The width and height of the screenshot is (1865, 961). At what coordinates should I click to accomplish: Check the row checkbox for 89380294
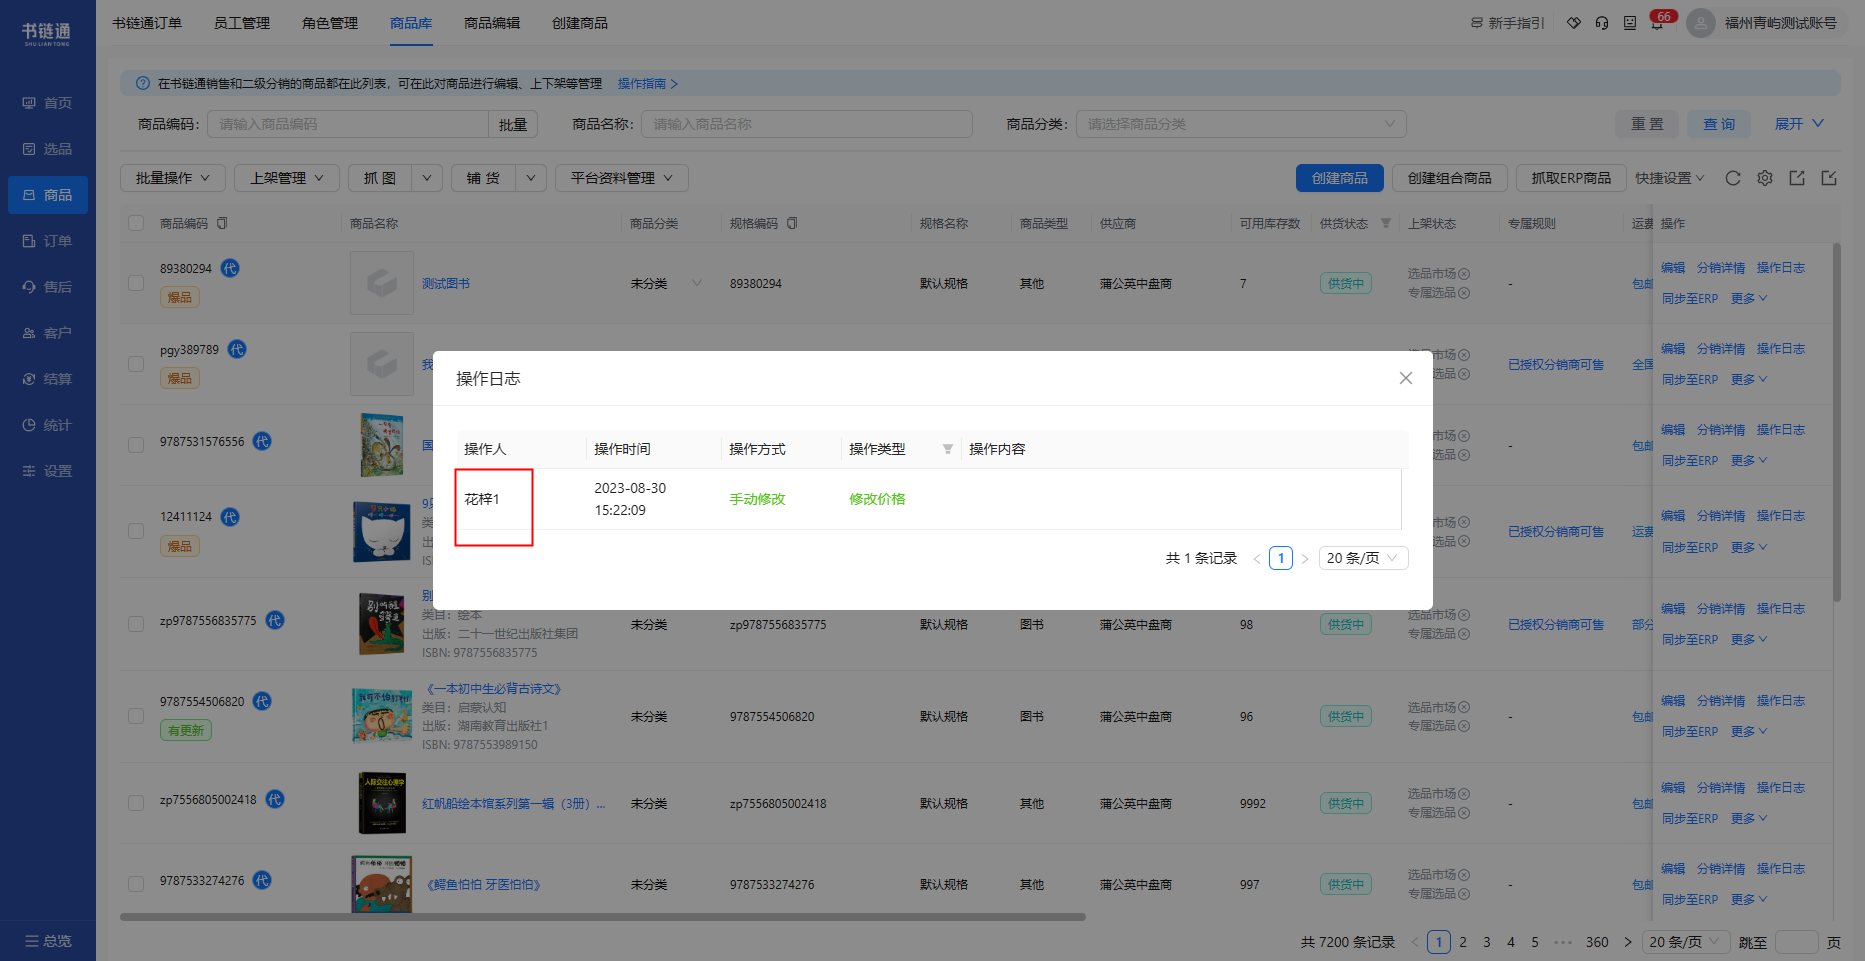[136, 283]
